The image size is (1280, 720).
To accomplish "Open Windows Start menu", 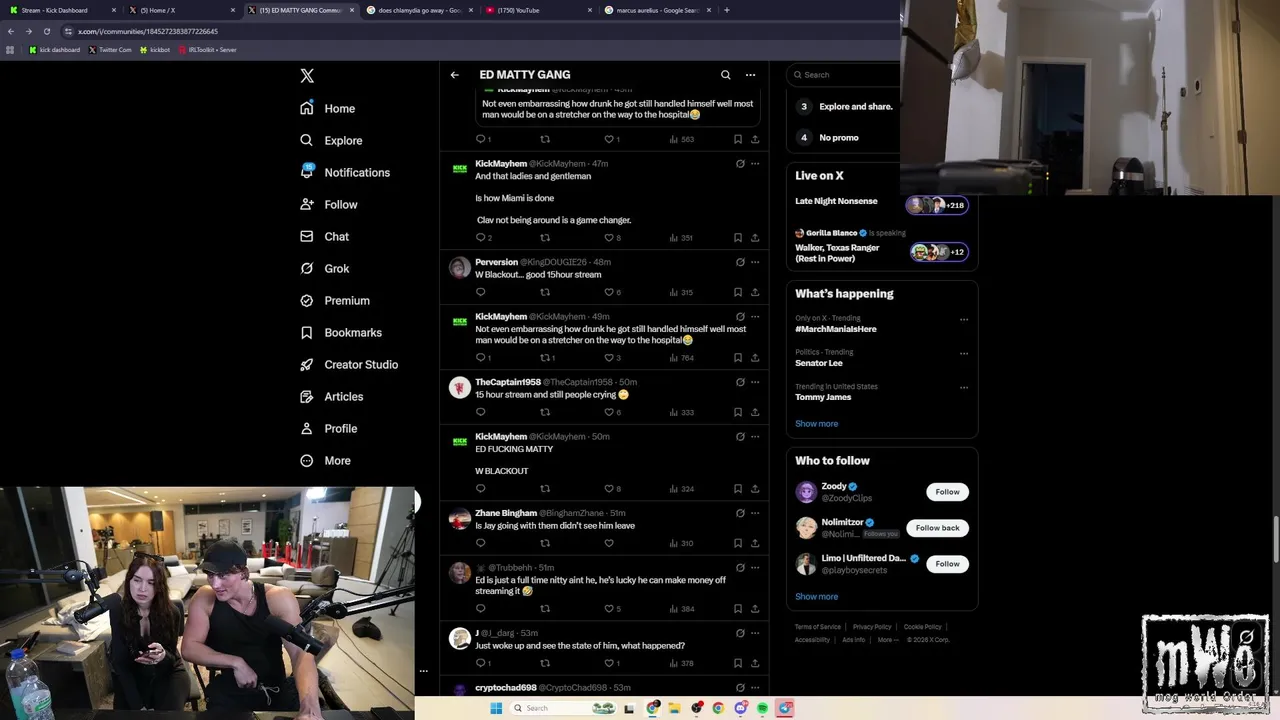I will [495, 708].
